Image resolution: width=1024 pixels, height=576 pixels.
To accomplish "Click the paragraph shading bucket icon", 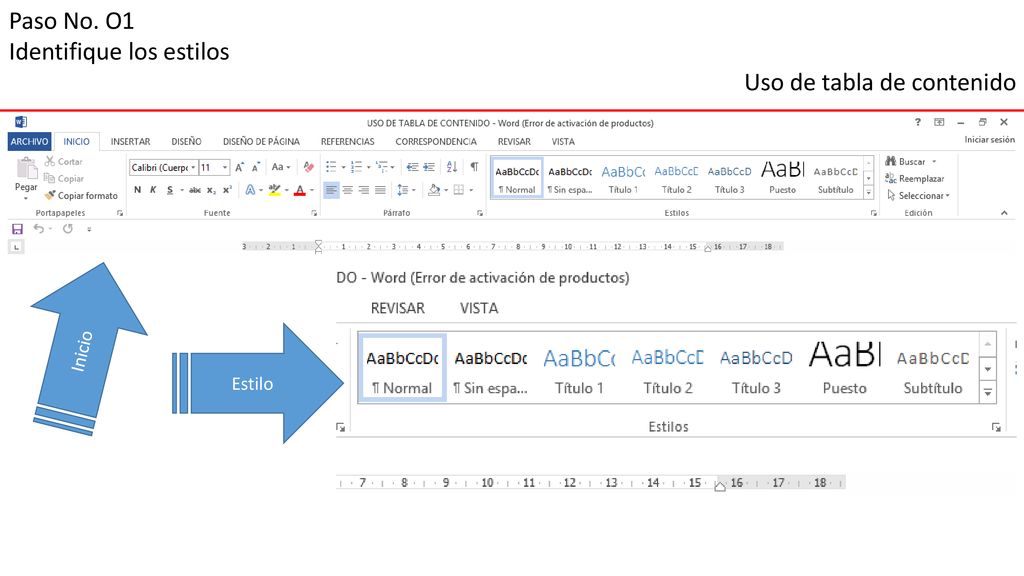I will click(434, 190).
